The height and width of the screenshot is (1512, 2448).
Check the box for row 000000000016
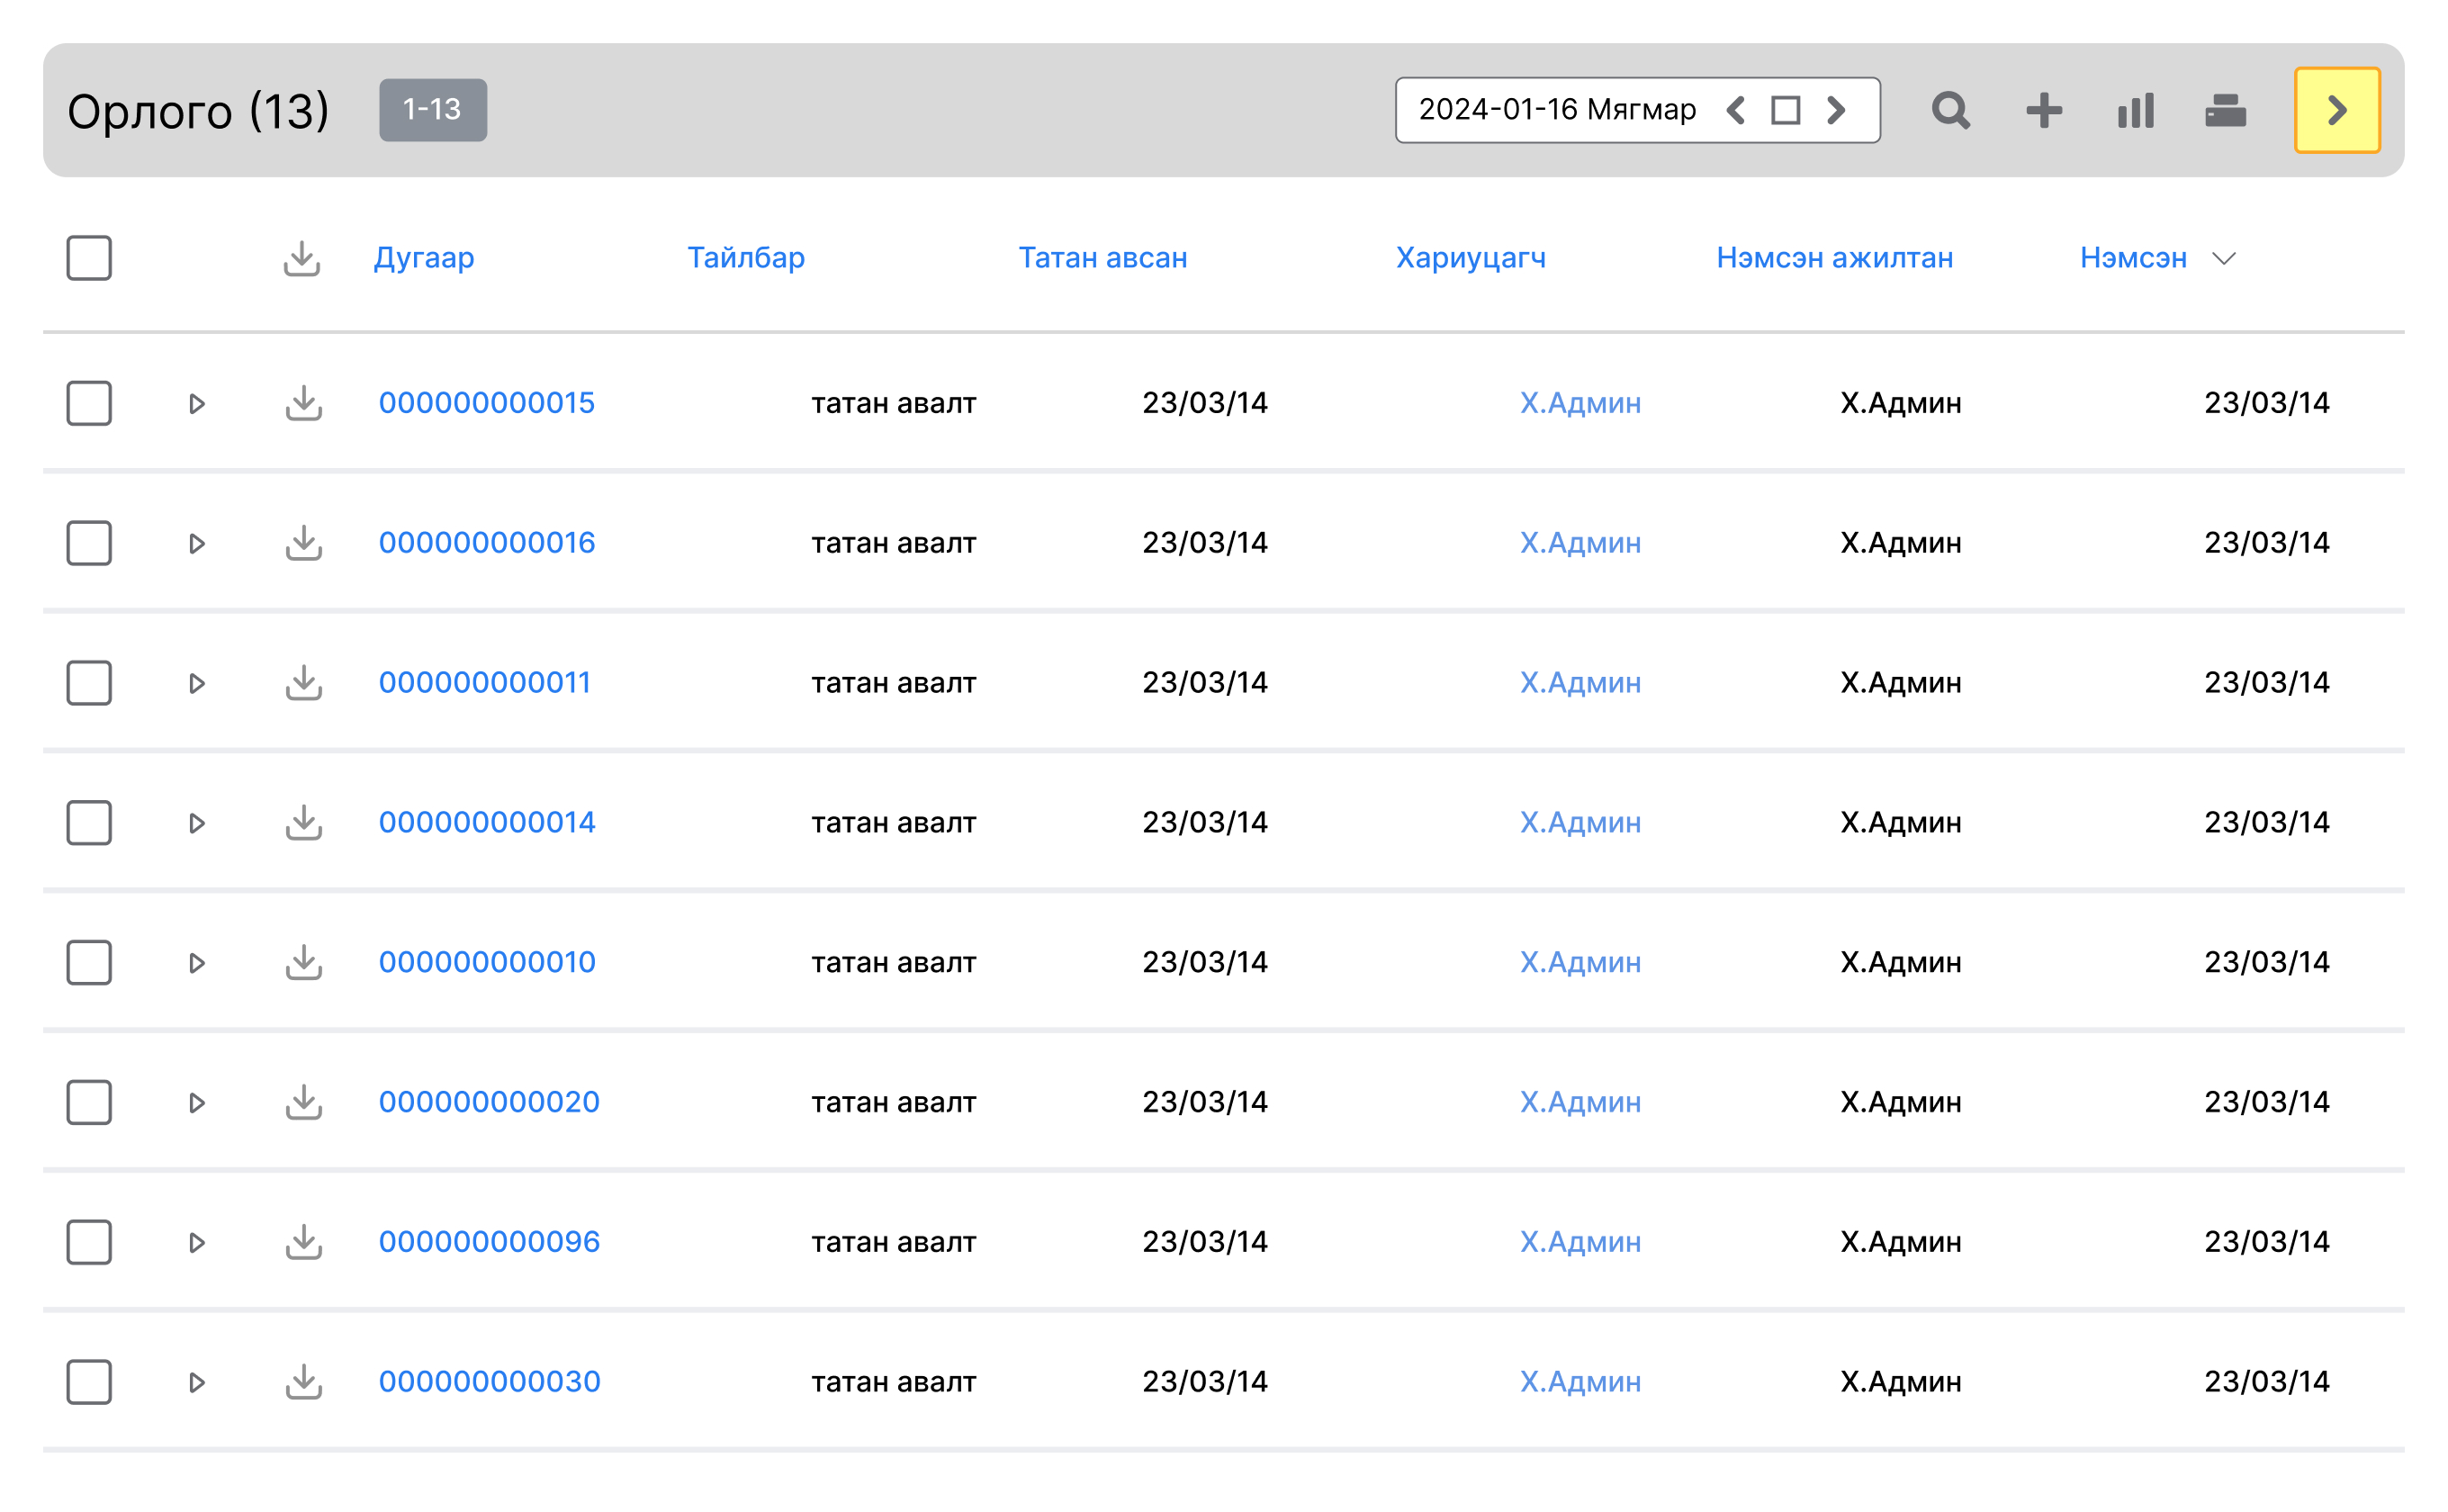click(x=89, y=543)
